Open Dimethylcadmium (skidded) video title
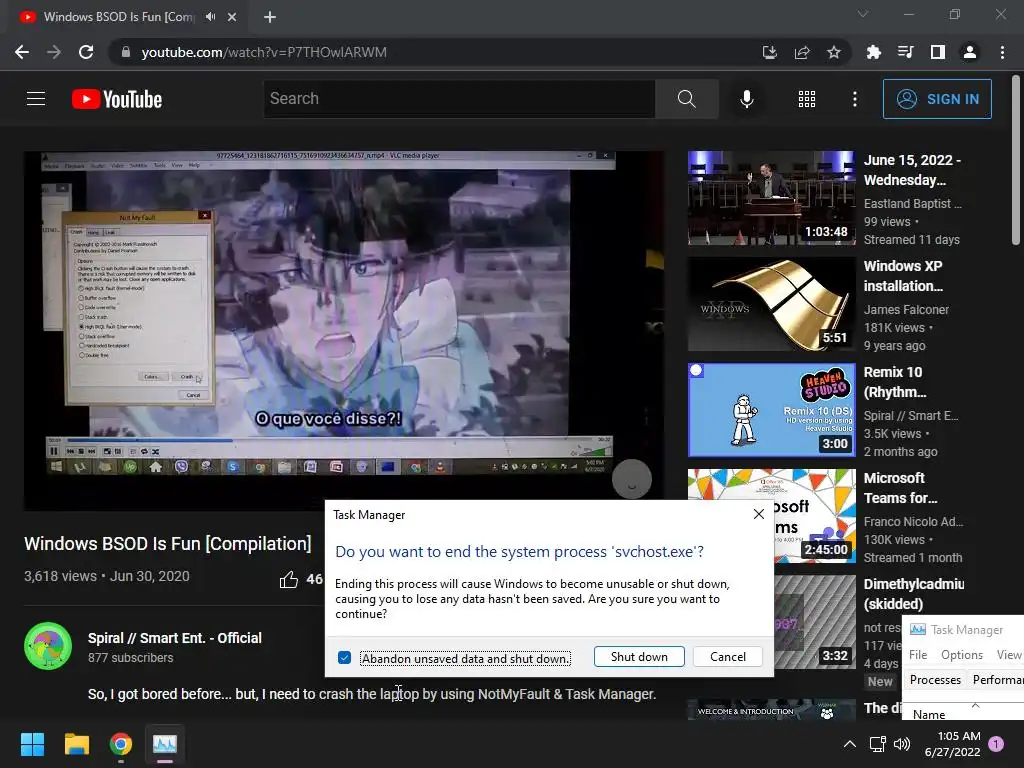 [x=914, y=594]
